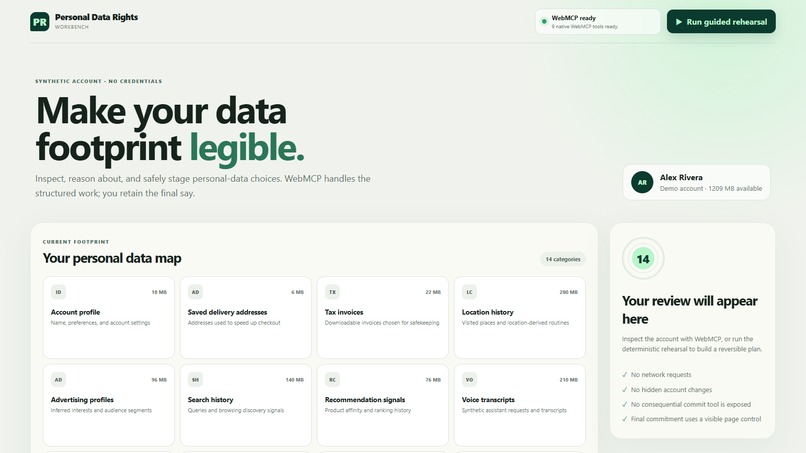The width and height of the screenshot is (806, 453).
Task: Click the 210 MB size on Voice transcripts
Action: pos(569,380)
